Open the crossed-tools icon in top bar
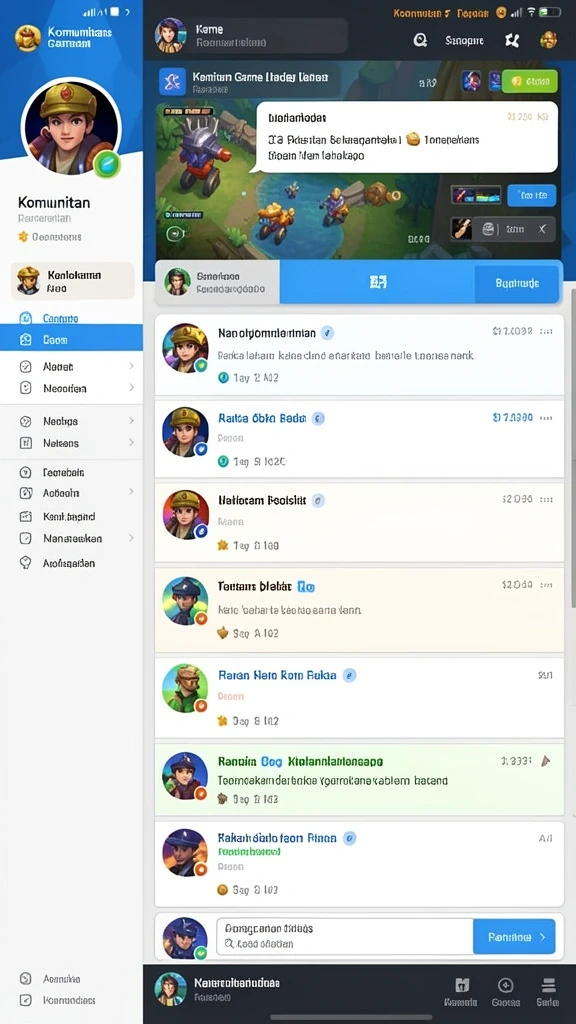 [x=513, y=40]
